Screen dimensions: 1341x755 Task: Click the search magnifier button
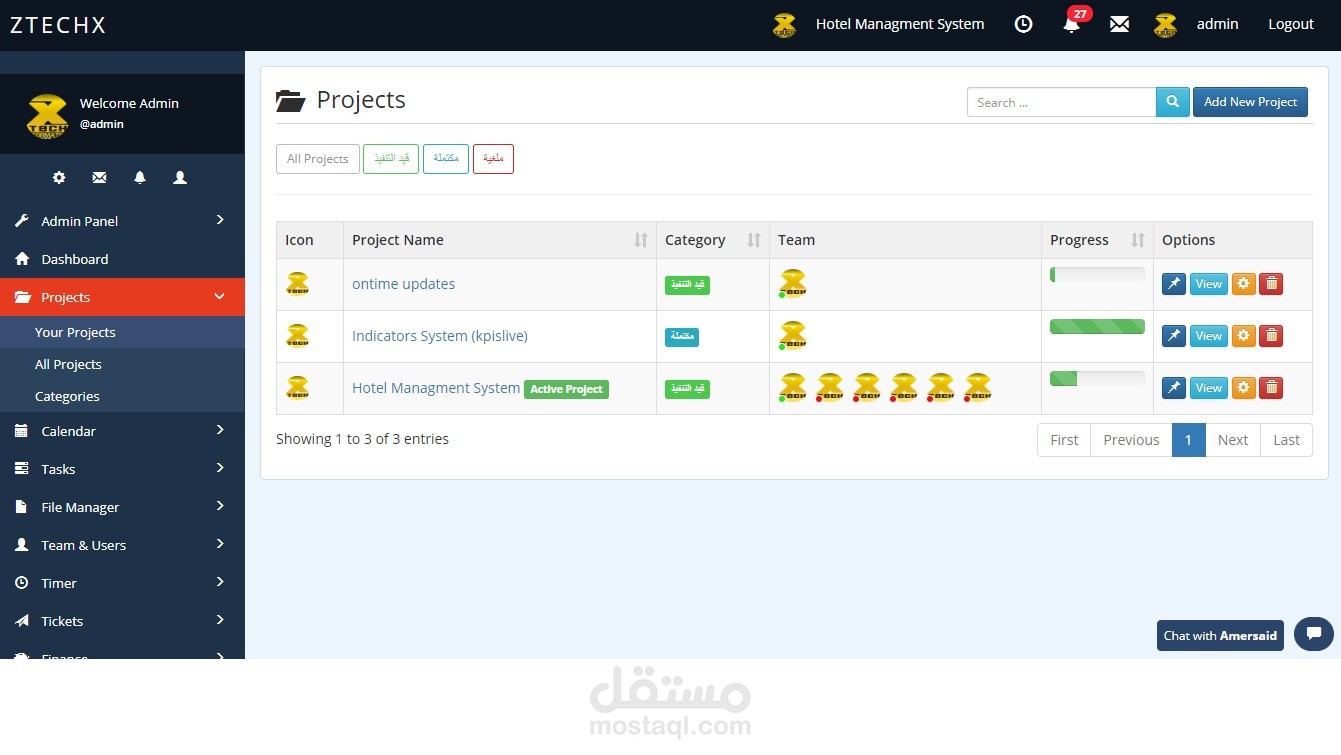1173,102
